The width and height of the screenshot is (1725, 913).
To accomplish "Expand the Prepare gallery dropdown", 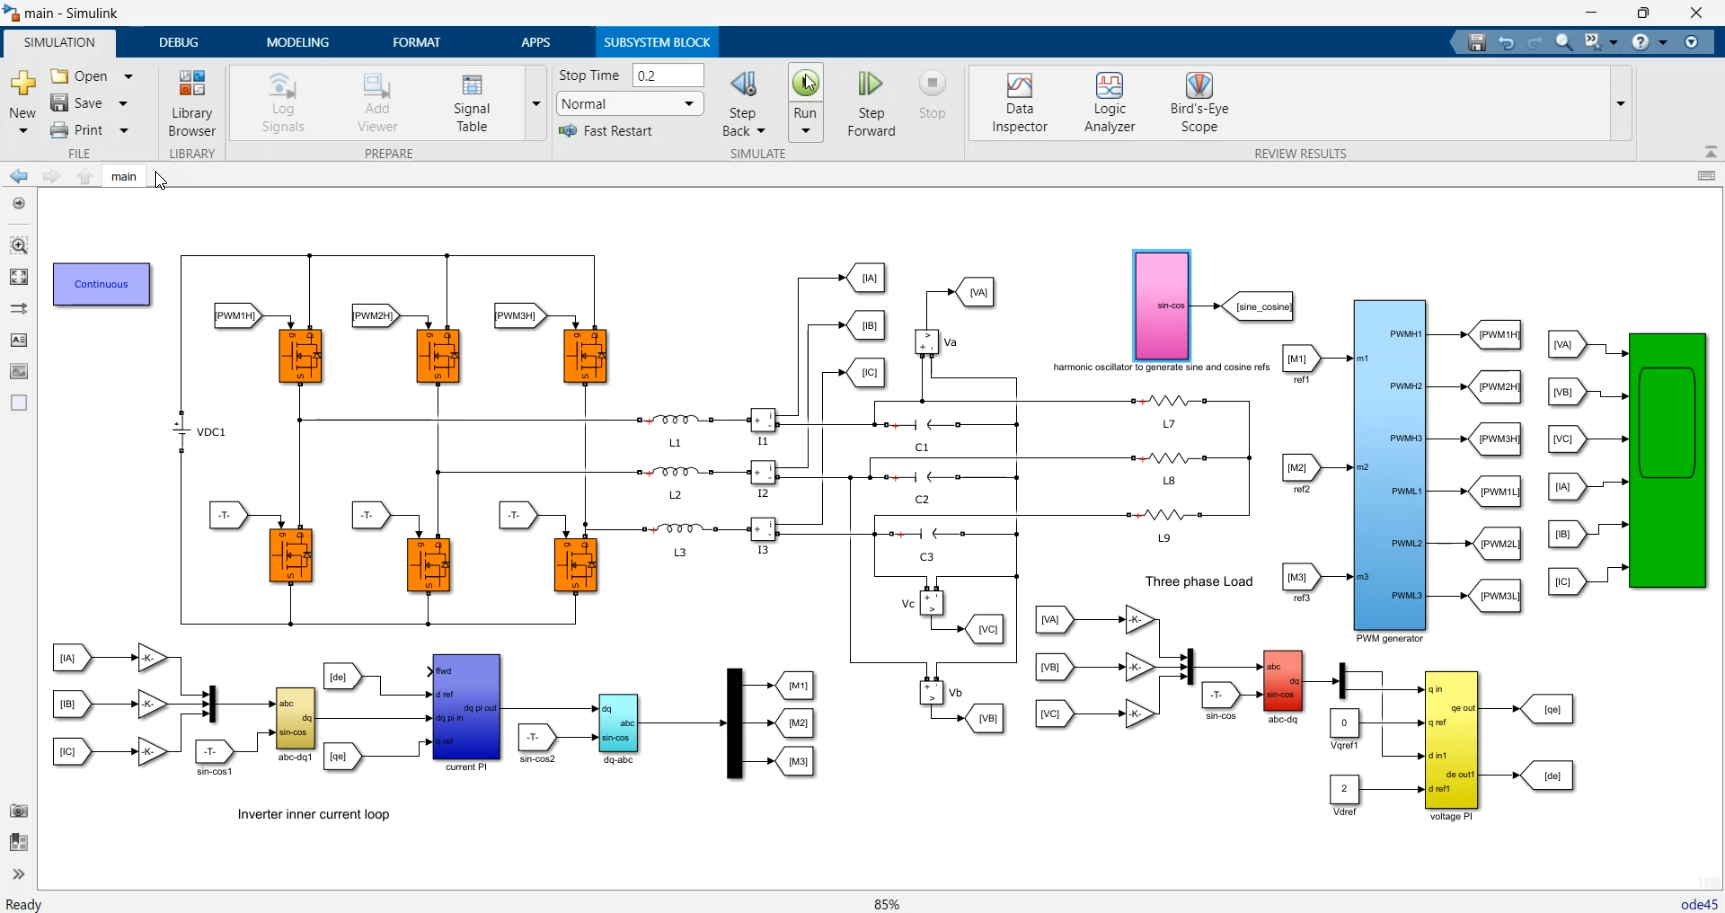I will [536, 103].
